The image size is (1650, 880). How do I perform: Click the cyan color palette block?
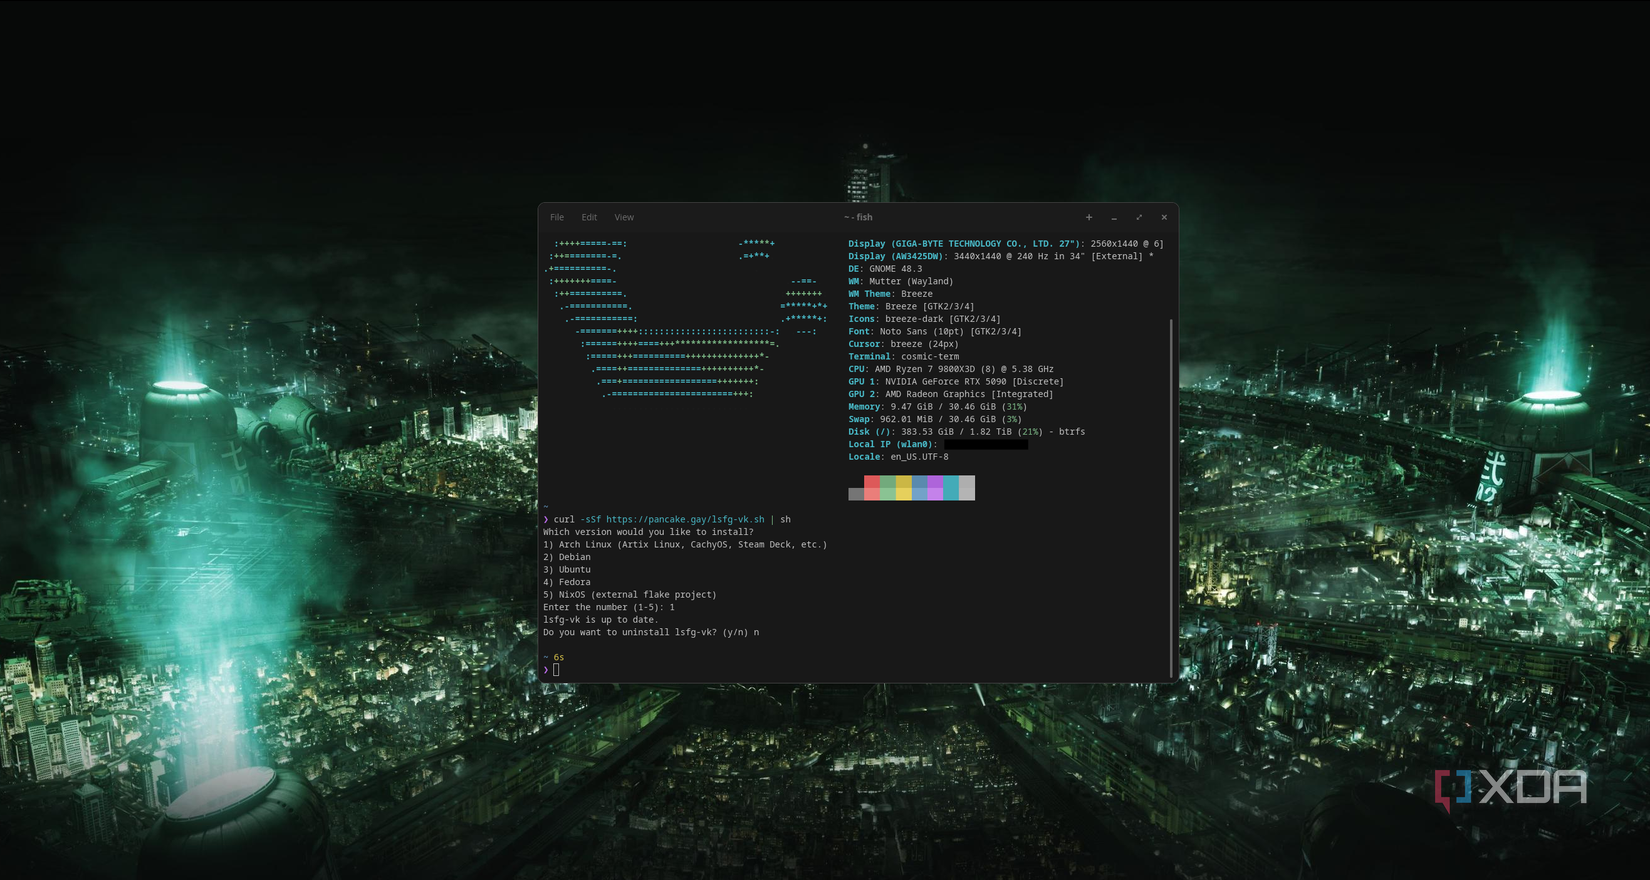[x=951, y=487]
